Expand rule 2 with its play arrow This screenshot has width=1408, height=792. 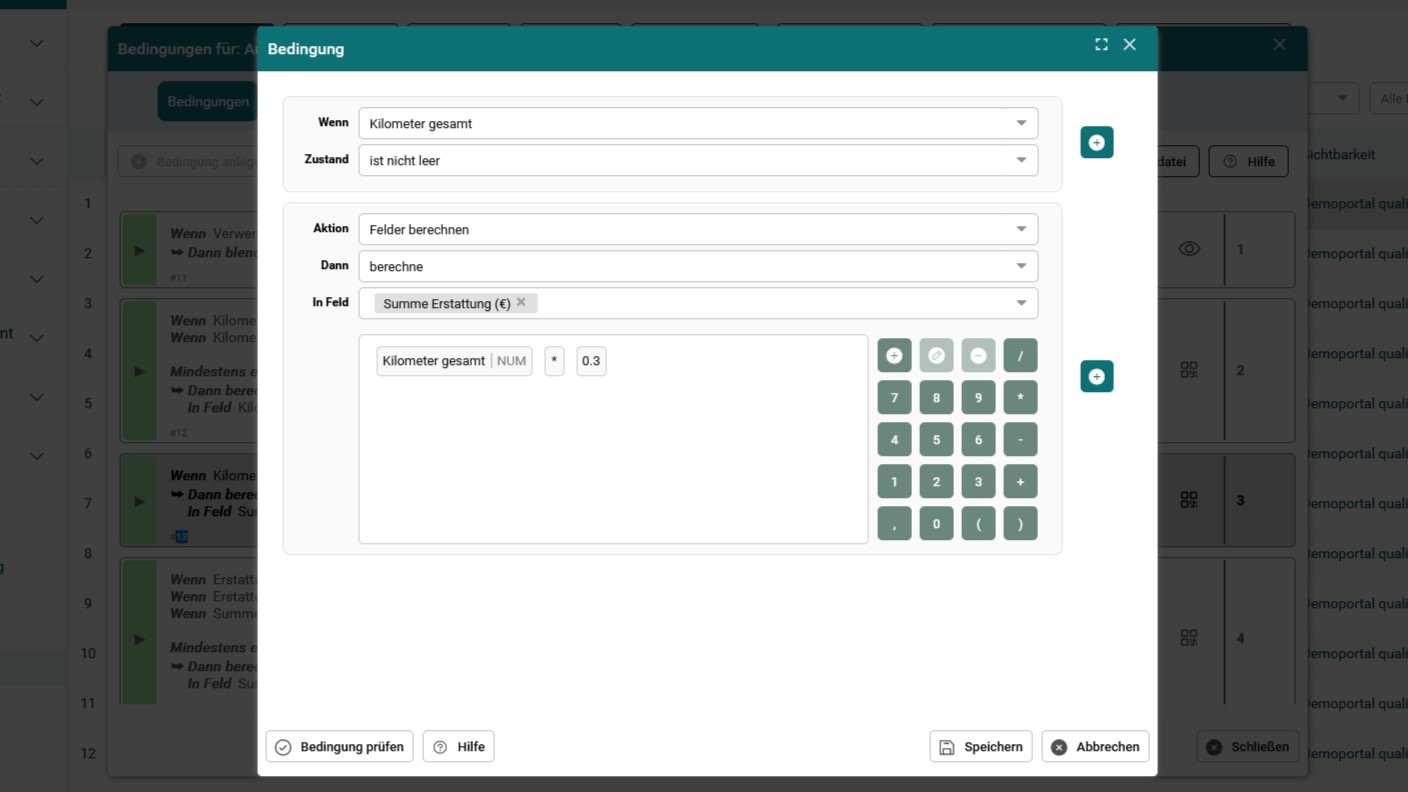click(x=140, y=371)
